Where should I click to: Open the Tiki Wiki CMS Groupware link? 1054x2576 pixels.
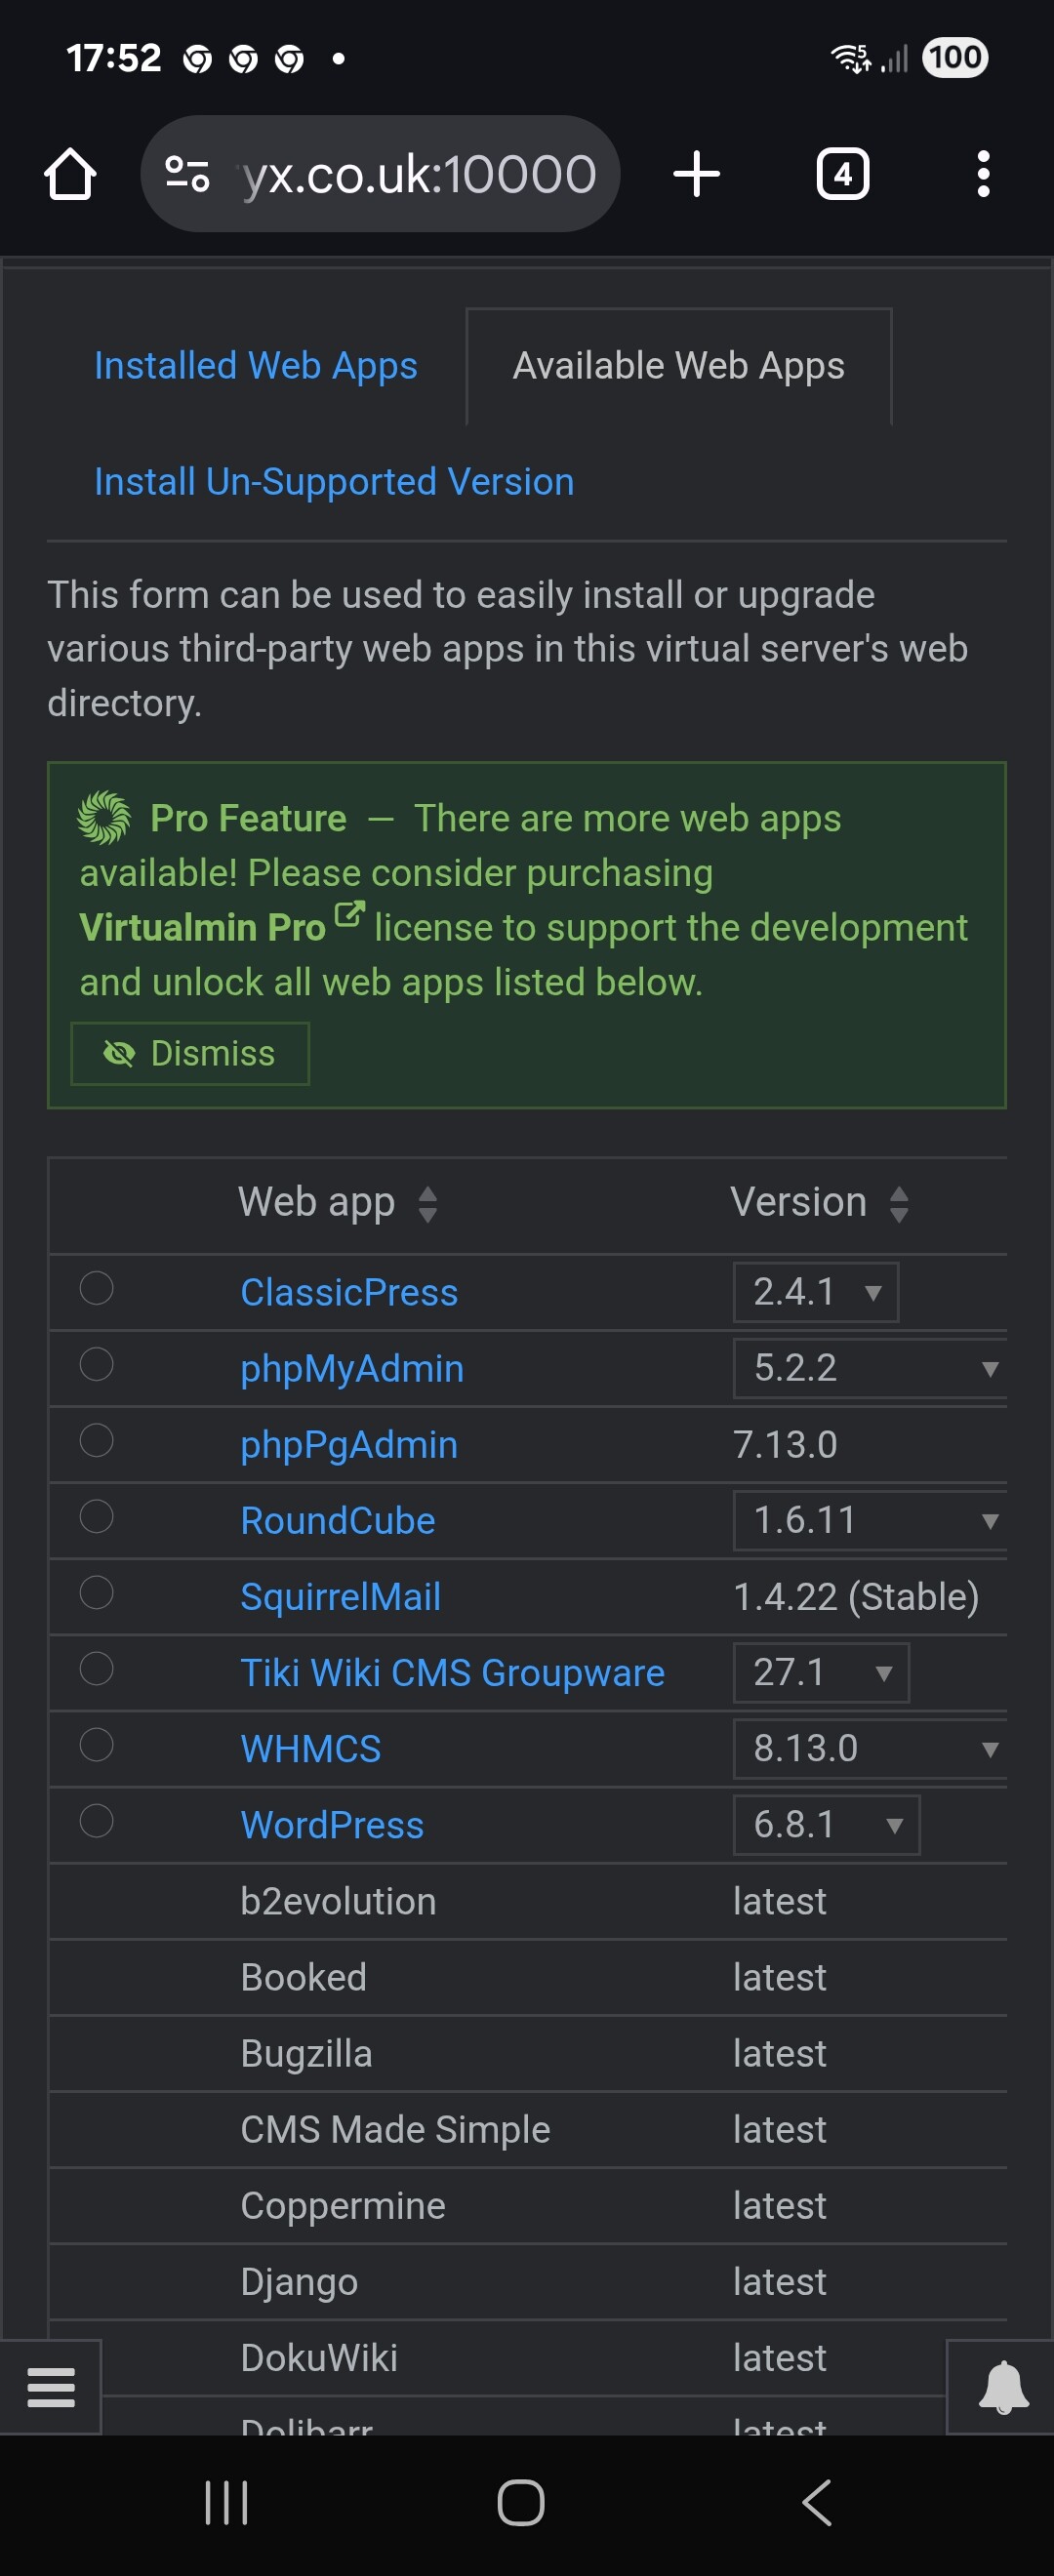click(x=453, y=1672)
